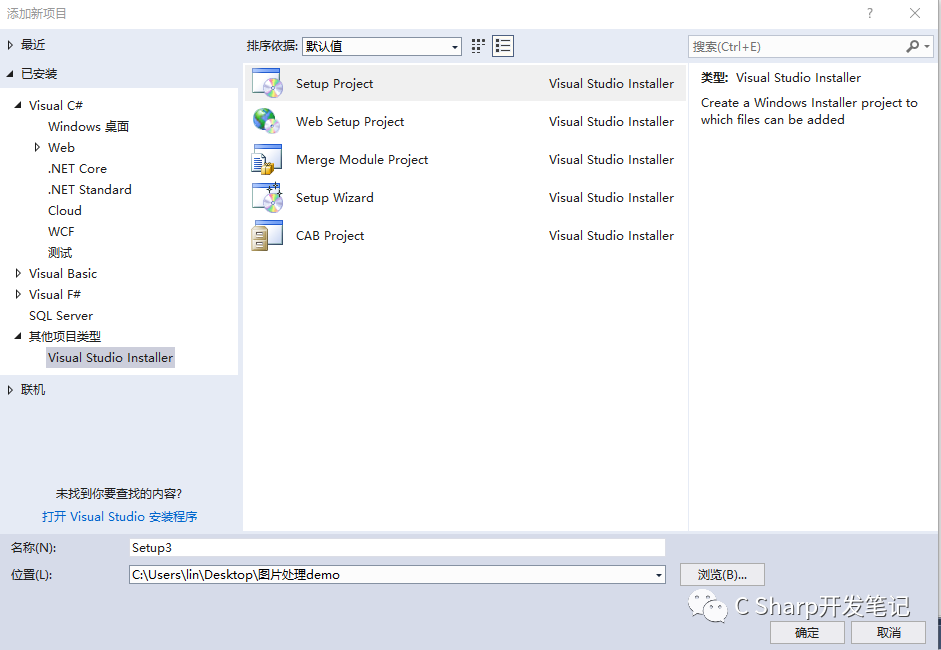
Task: Open 打开 Visual Studio 安装程序 link
Action: click(119, 517)
